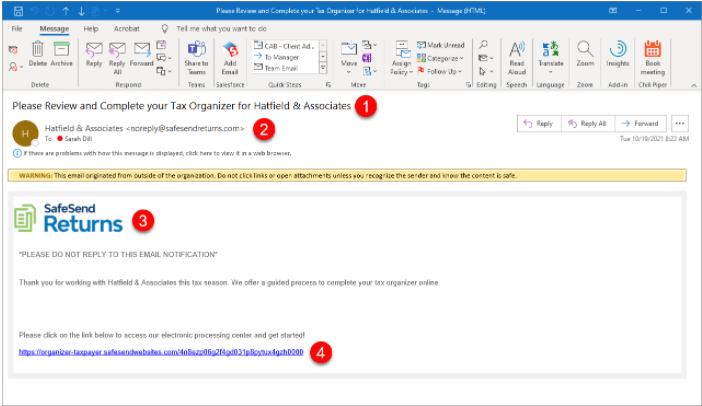Viewport: 702px width, 406px height.
Task: Open the Follow Up flag dropdown
Action: (x=440, y=71)
